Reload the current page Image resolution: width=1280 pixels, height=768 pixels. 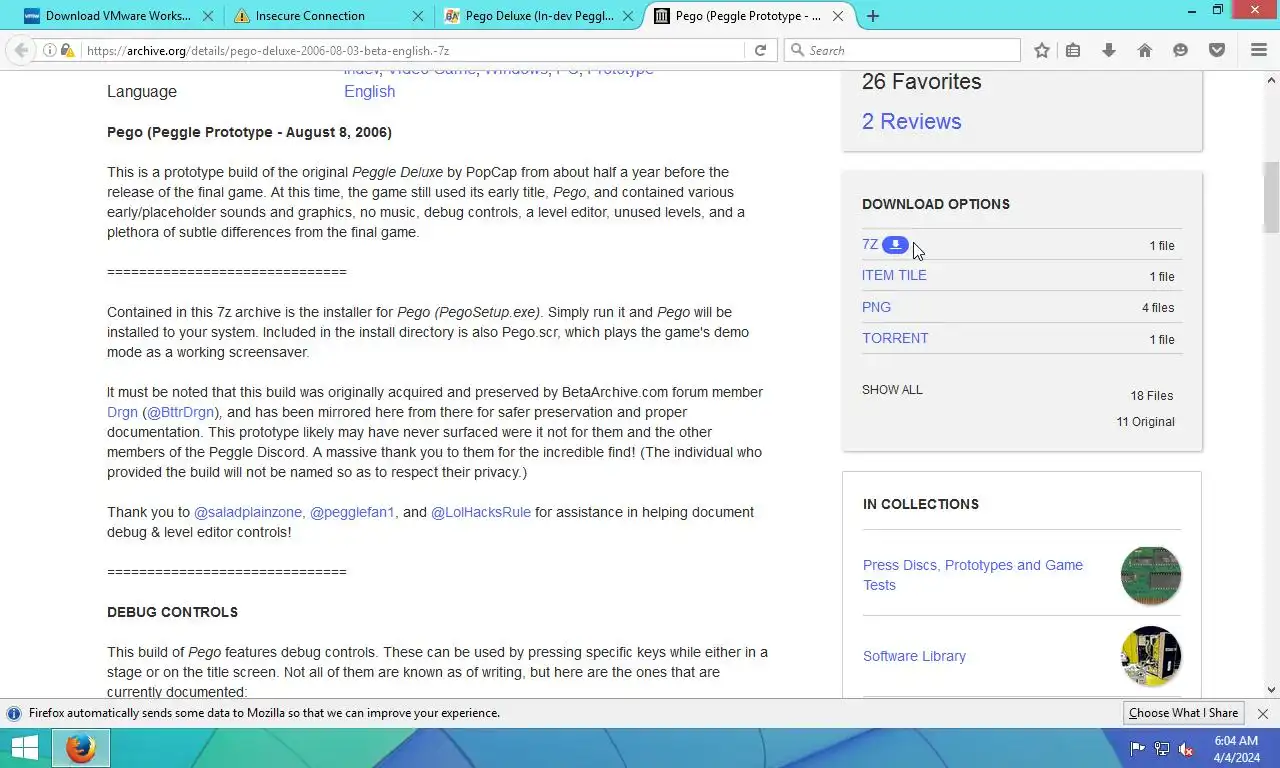760,50
